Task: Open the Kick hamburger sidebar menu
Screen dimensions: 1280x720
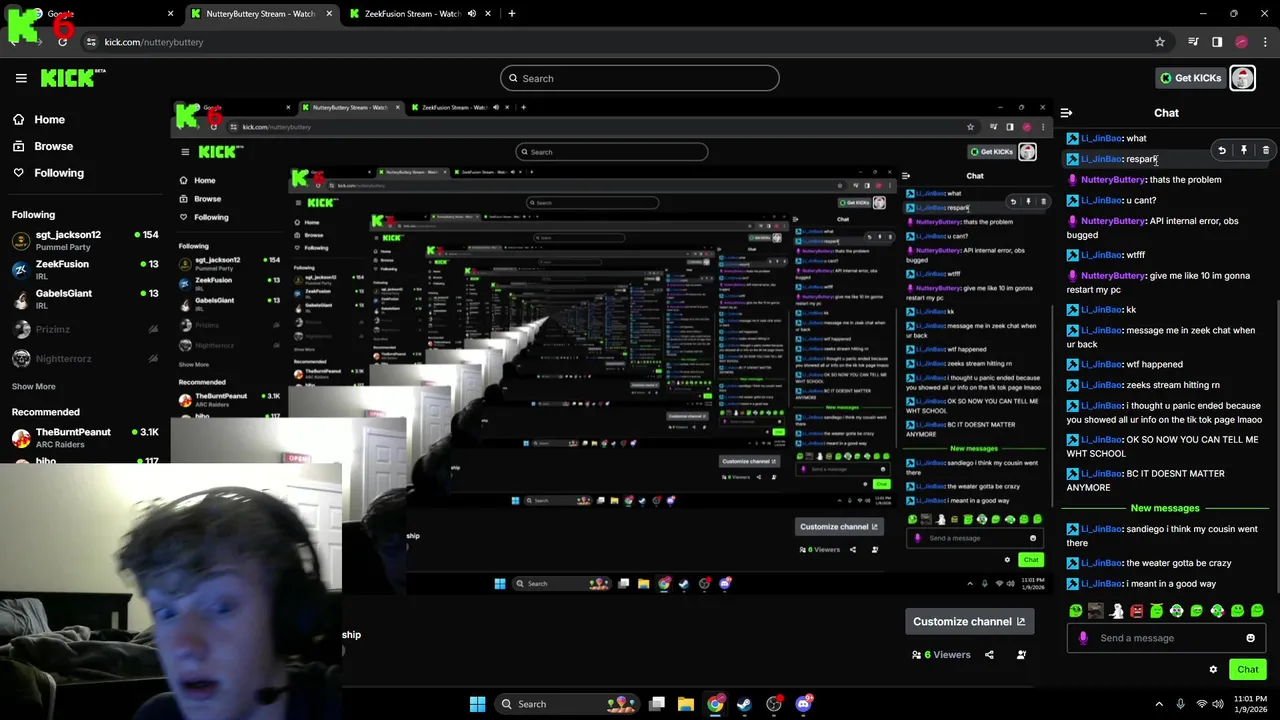Action: [x=21, y=78]
